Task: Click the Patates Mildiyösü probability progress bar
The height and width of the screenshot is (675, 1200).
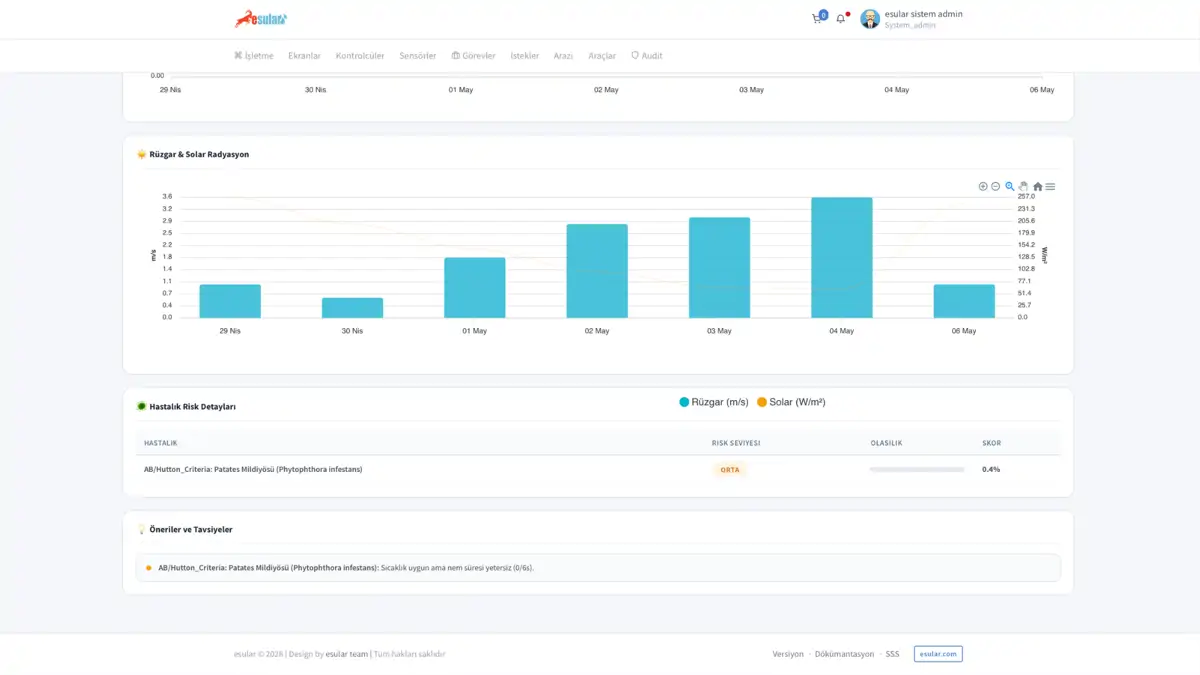Action: 917,469
